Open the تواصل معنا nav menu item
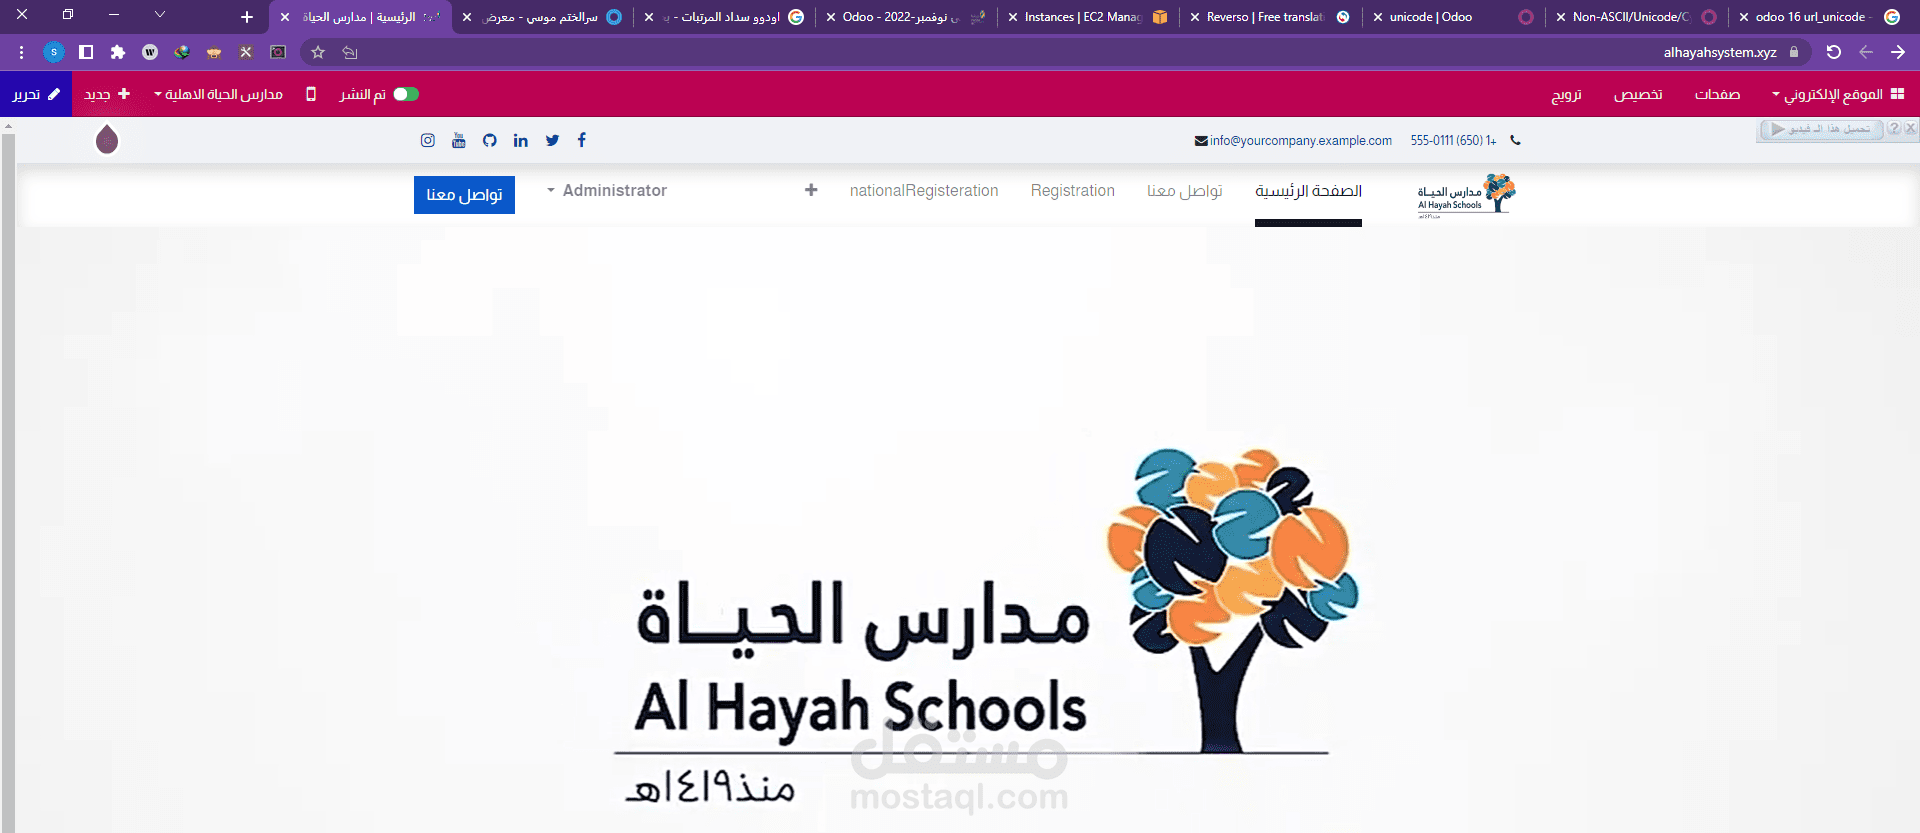The height and width of the screenshot is (833, 1920). 1185,190
